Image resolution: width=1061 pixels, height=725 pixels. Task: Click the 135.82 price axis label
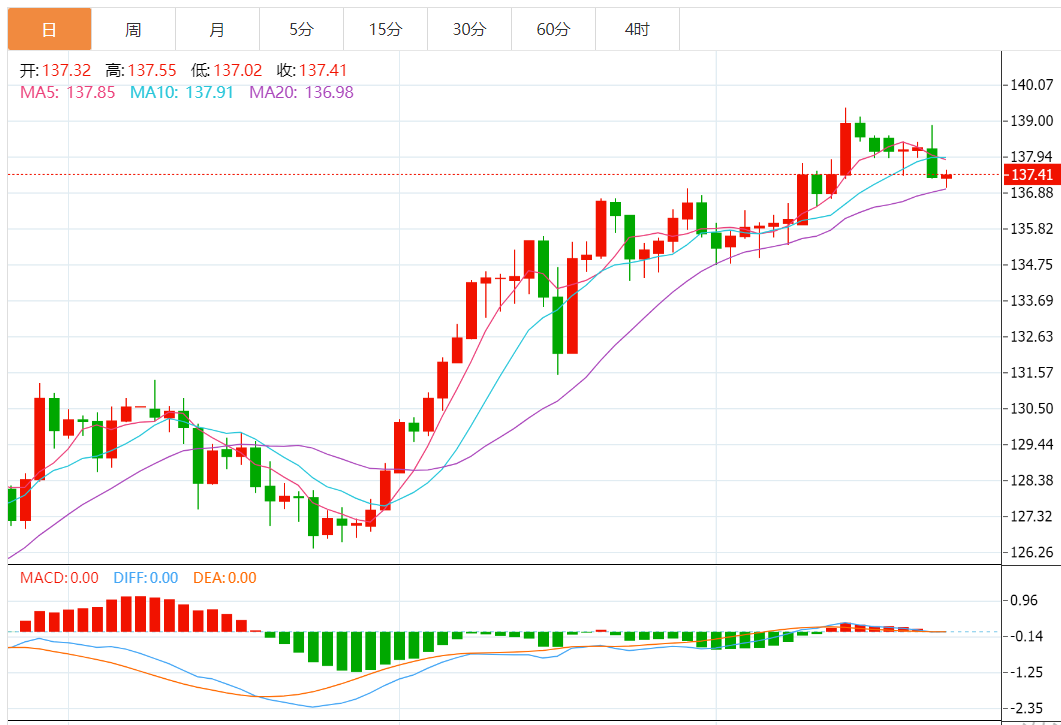(1031, 229)
